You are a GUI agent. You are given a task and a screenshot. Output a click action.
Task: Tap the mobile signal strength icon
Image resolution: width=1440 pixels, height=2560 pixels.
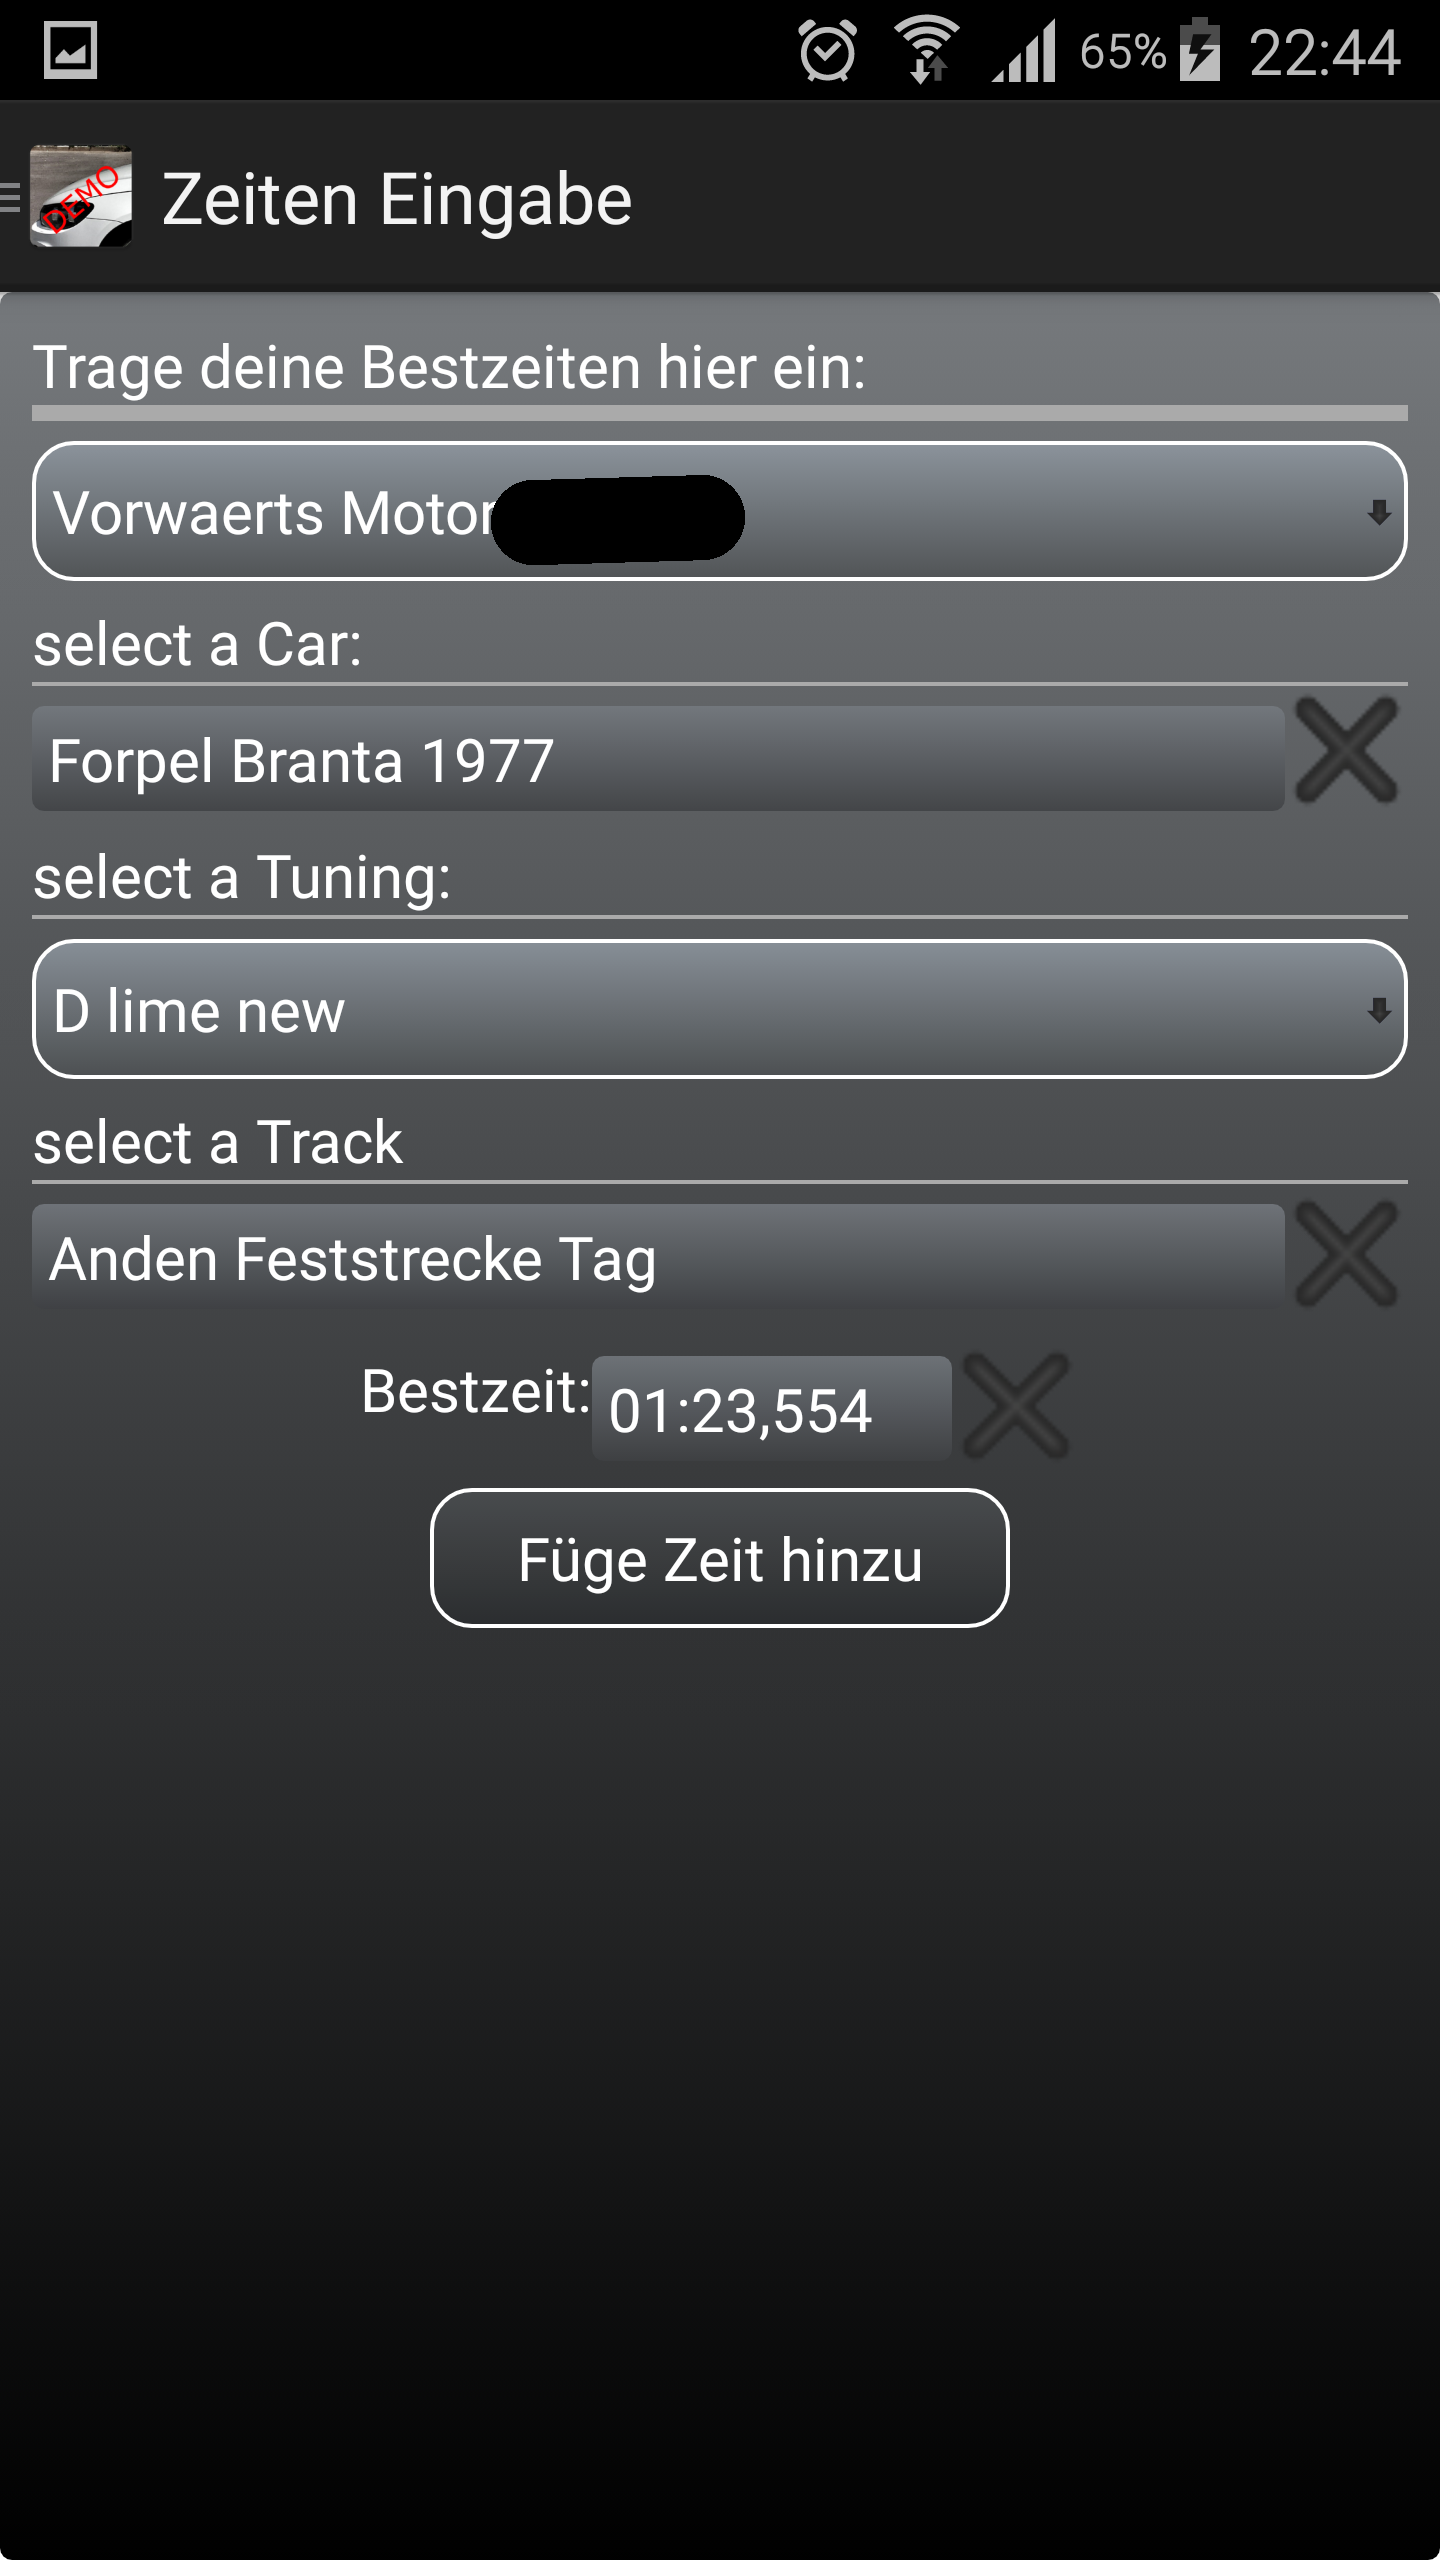[x=1025, y=51]
